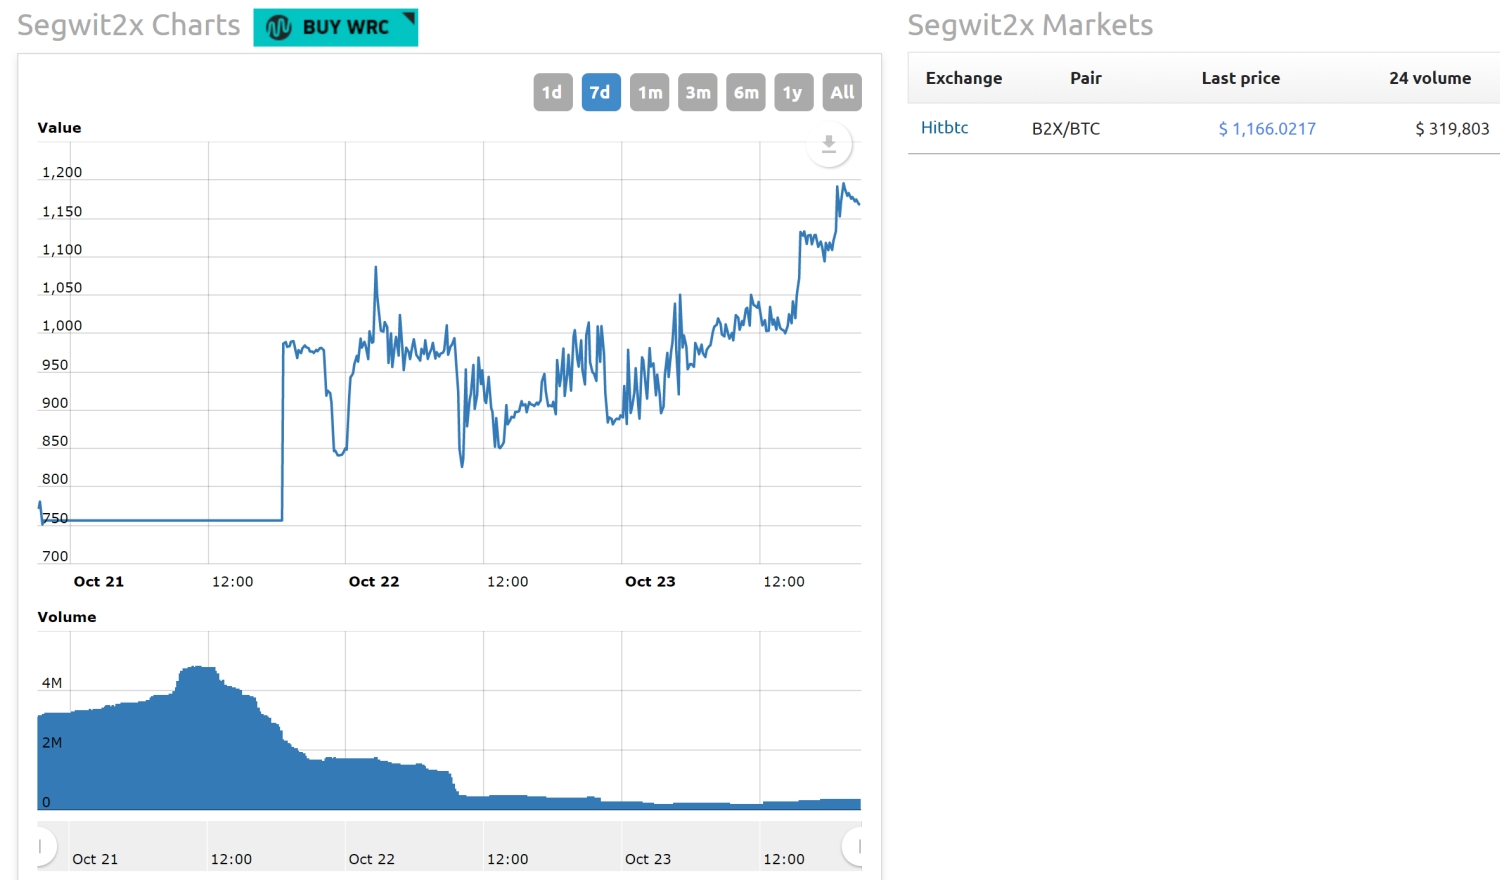
Task: Click the left range navigator handle
Action: coord(40,847)
